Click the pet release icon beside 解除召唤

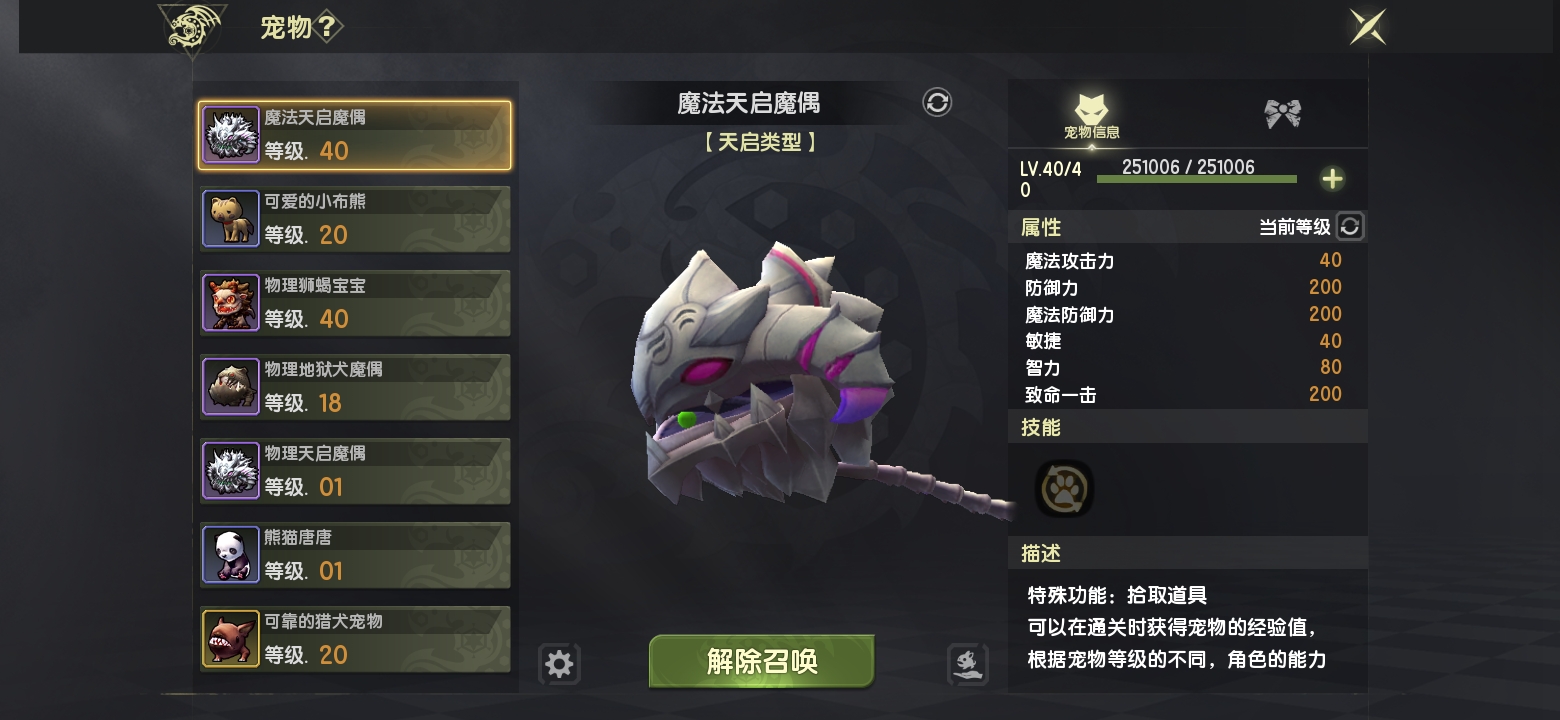click(967, 664)
